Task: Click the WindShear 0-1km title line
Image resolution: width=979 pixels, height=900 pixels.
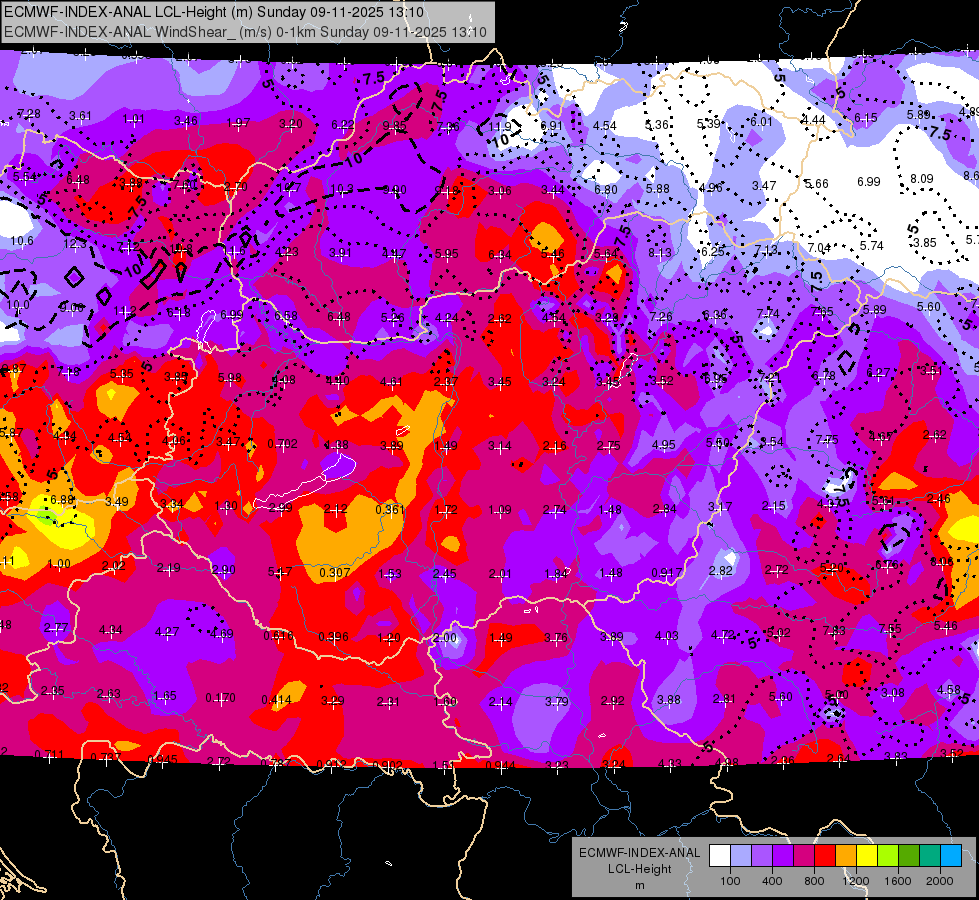Action: (x=245, y=32)
